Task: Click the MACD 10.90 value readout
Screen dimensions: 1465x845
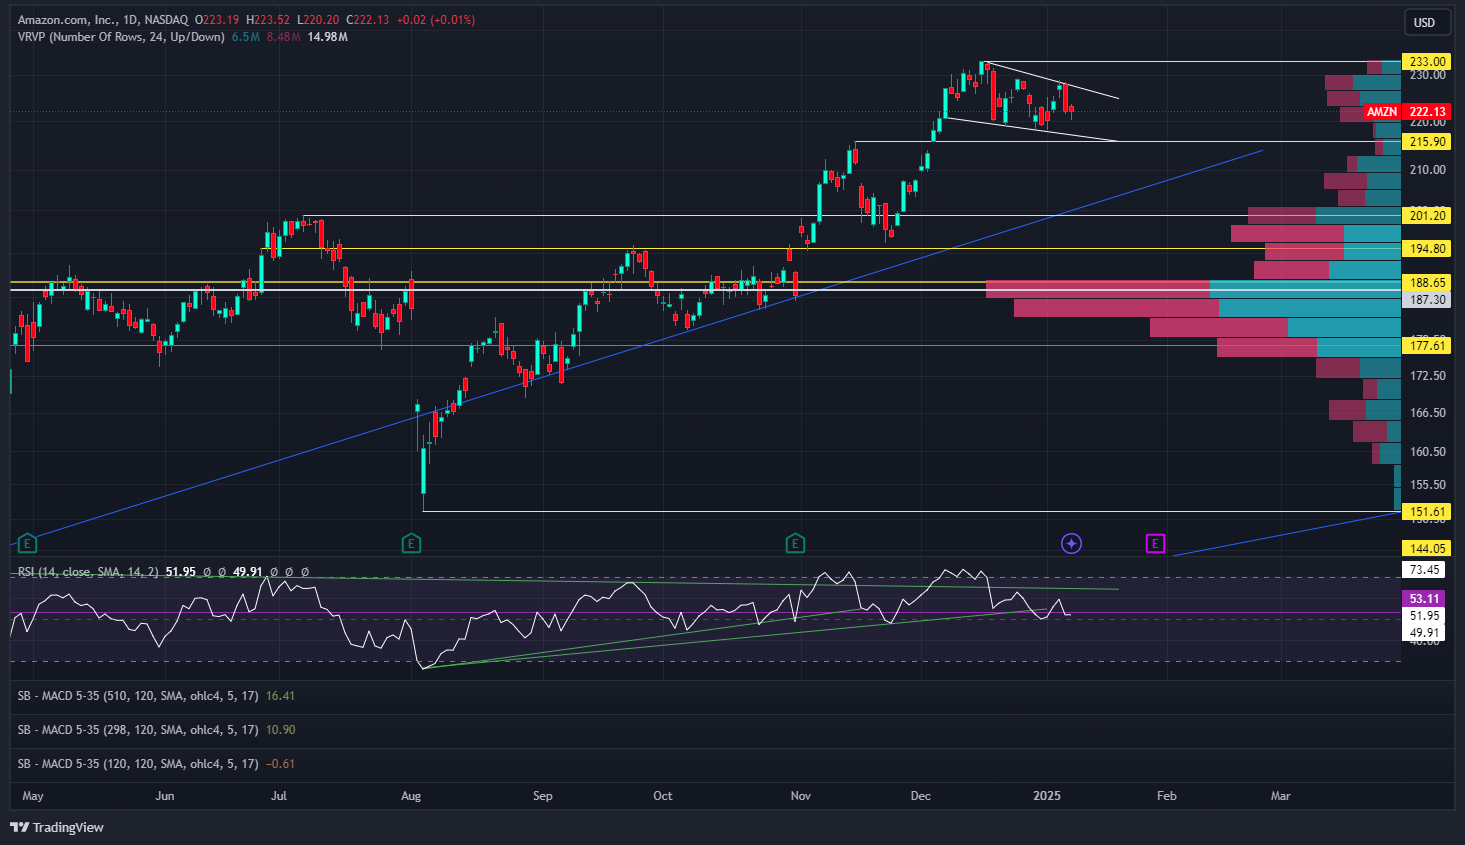Action: [280, 730]
